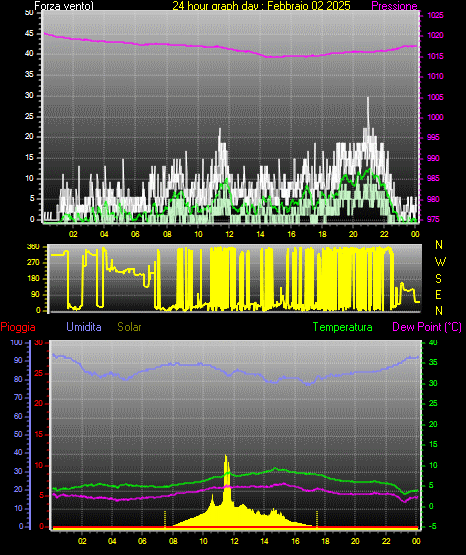The image size is (466, 555).
Task: Click the evening dotted yellow marker near 18
Action: (317, 519)
